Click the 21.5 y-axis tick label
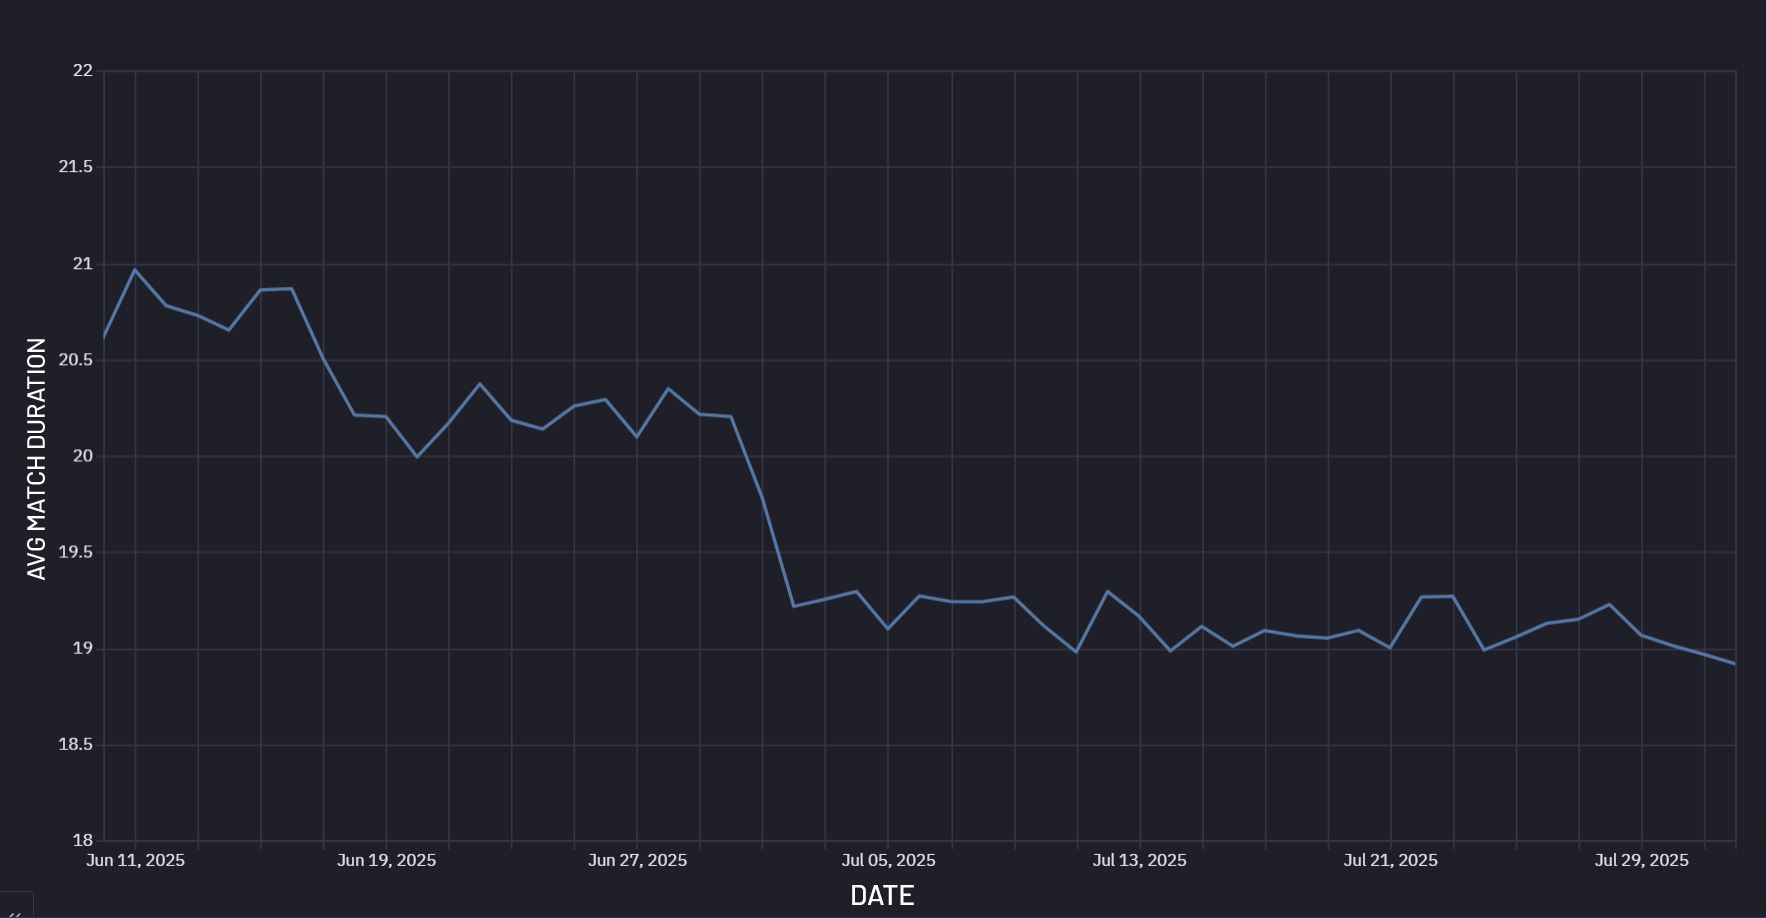This screenshot has width=1766, height=918. (x=75, y=167)
